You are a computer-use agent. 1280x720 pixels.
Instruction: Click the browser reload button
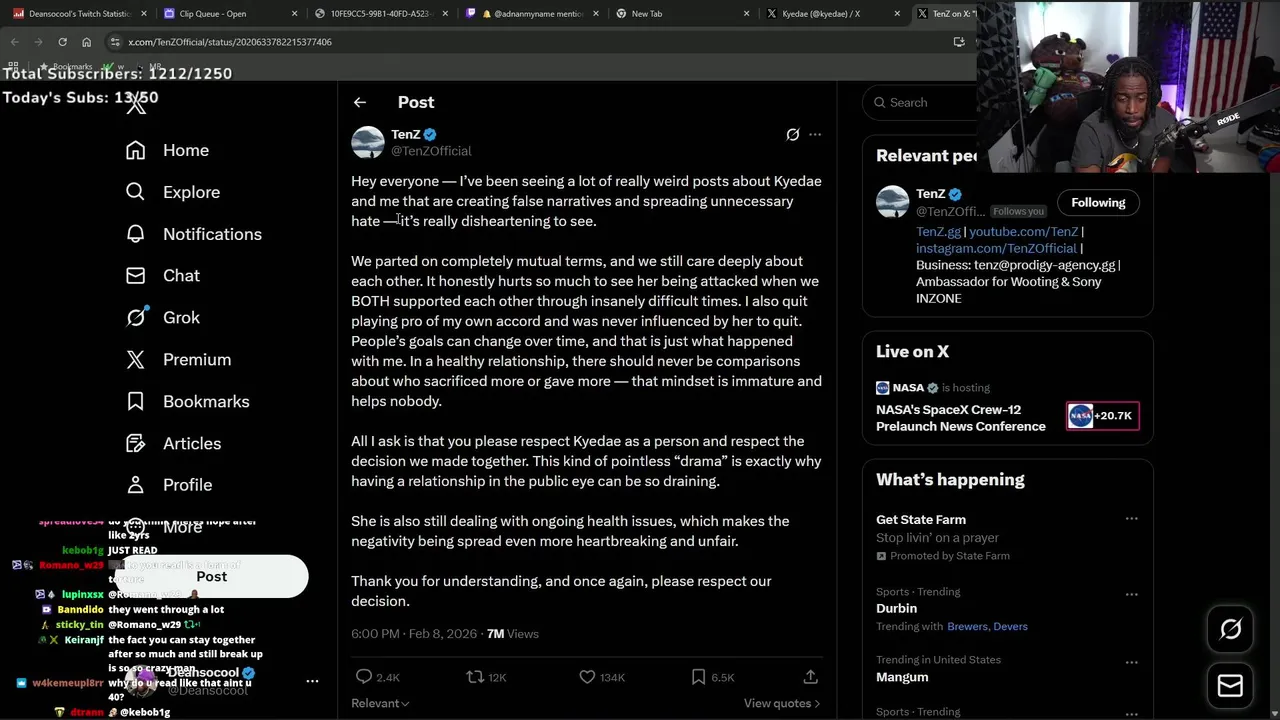pos(62,42)
